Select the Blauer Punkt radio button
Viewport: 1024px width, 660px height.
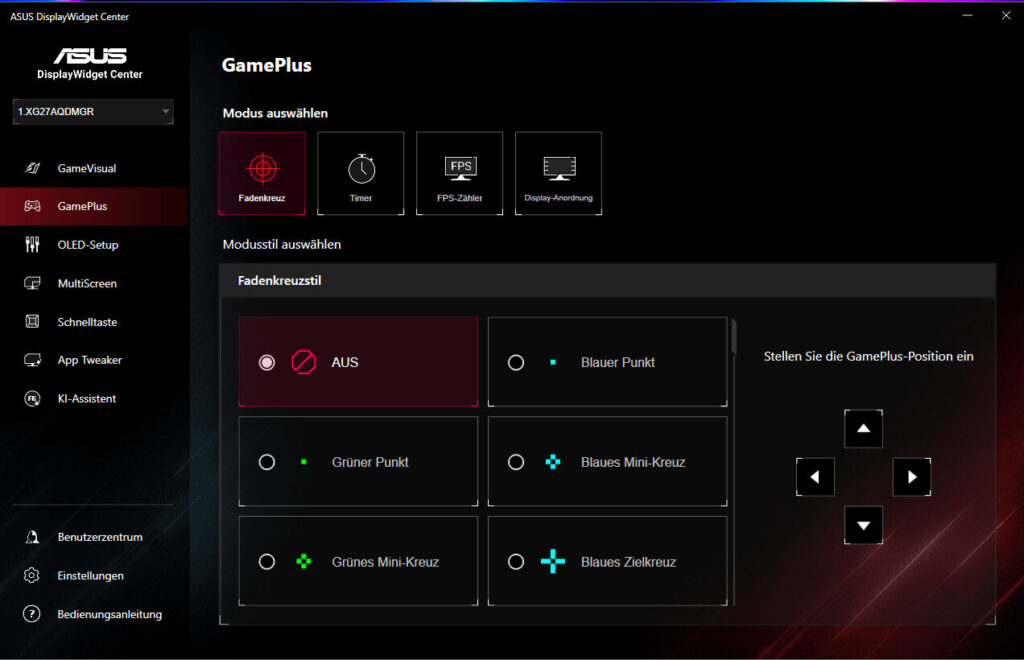point(516,362)
